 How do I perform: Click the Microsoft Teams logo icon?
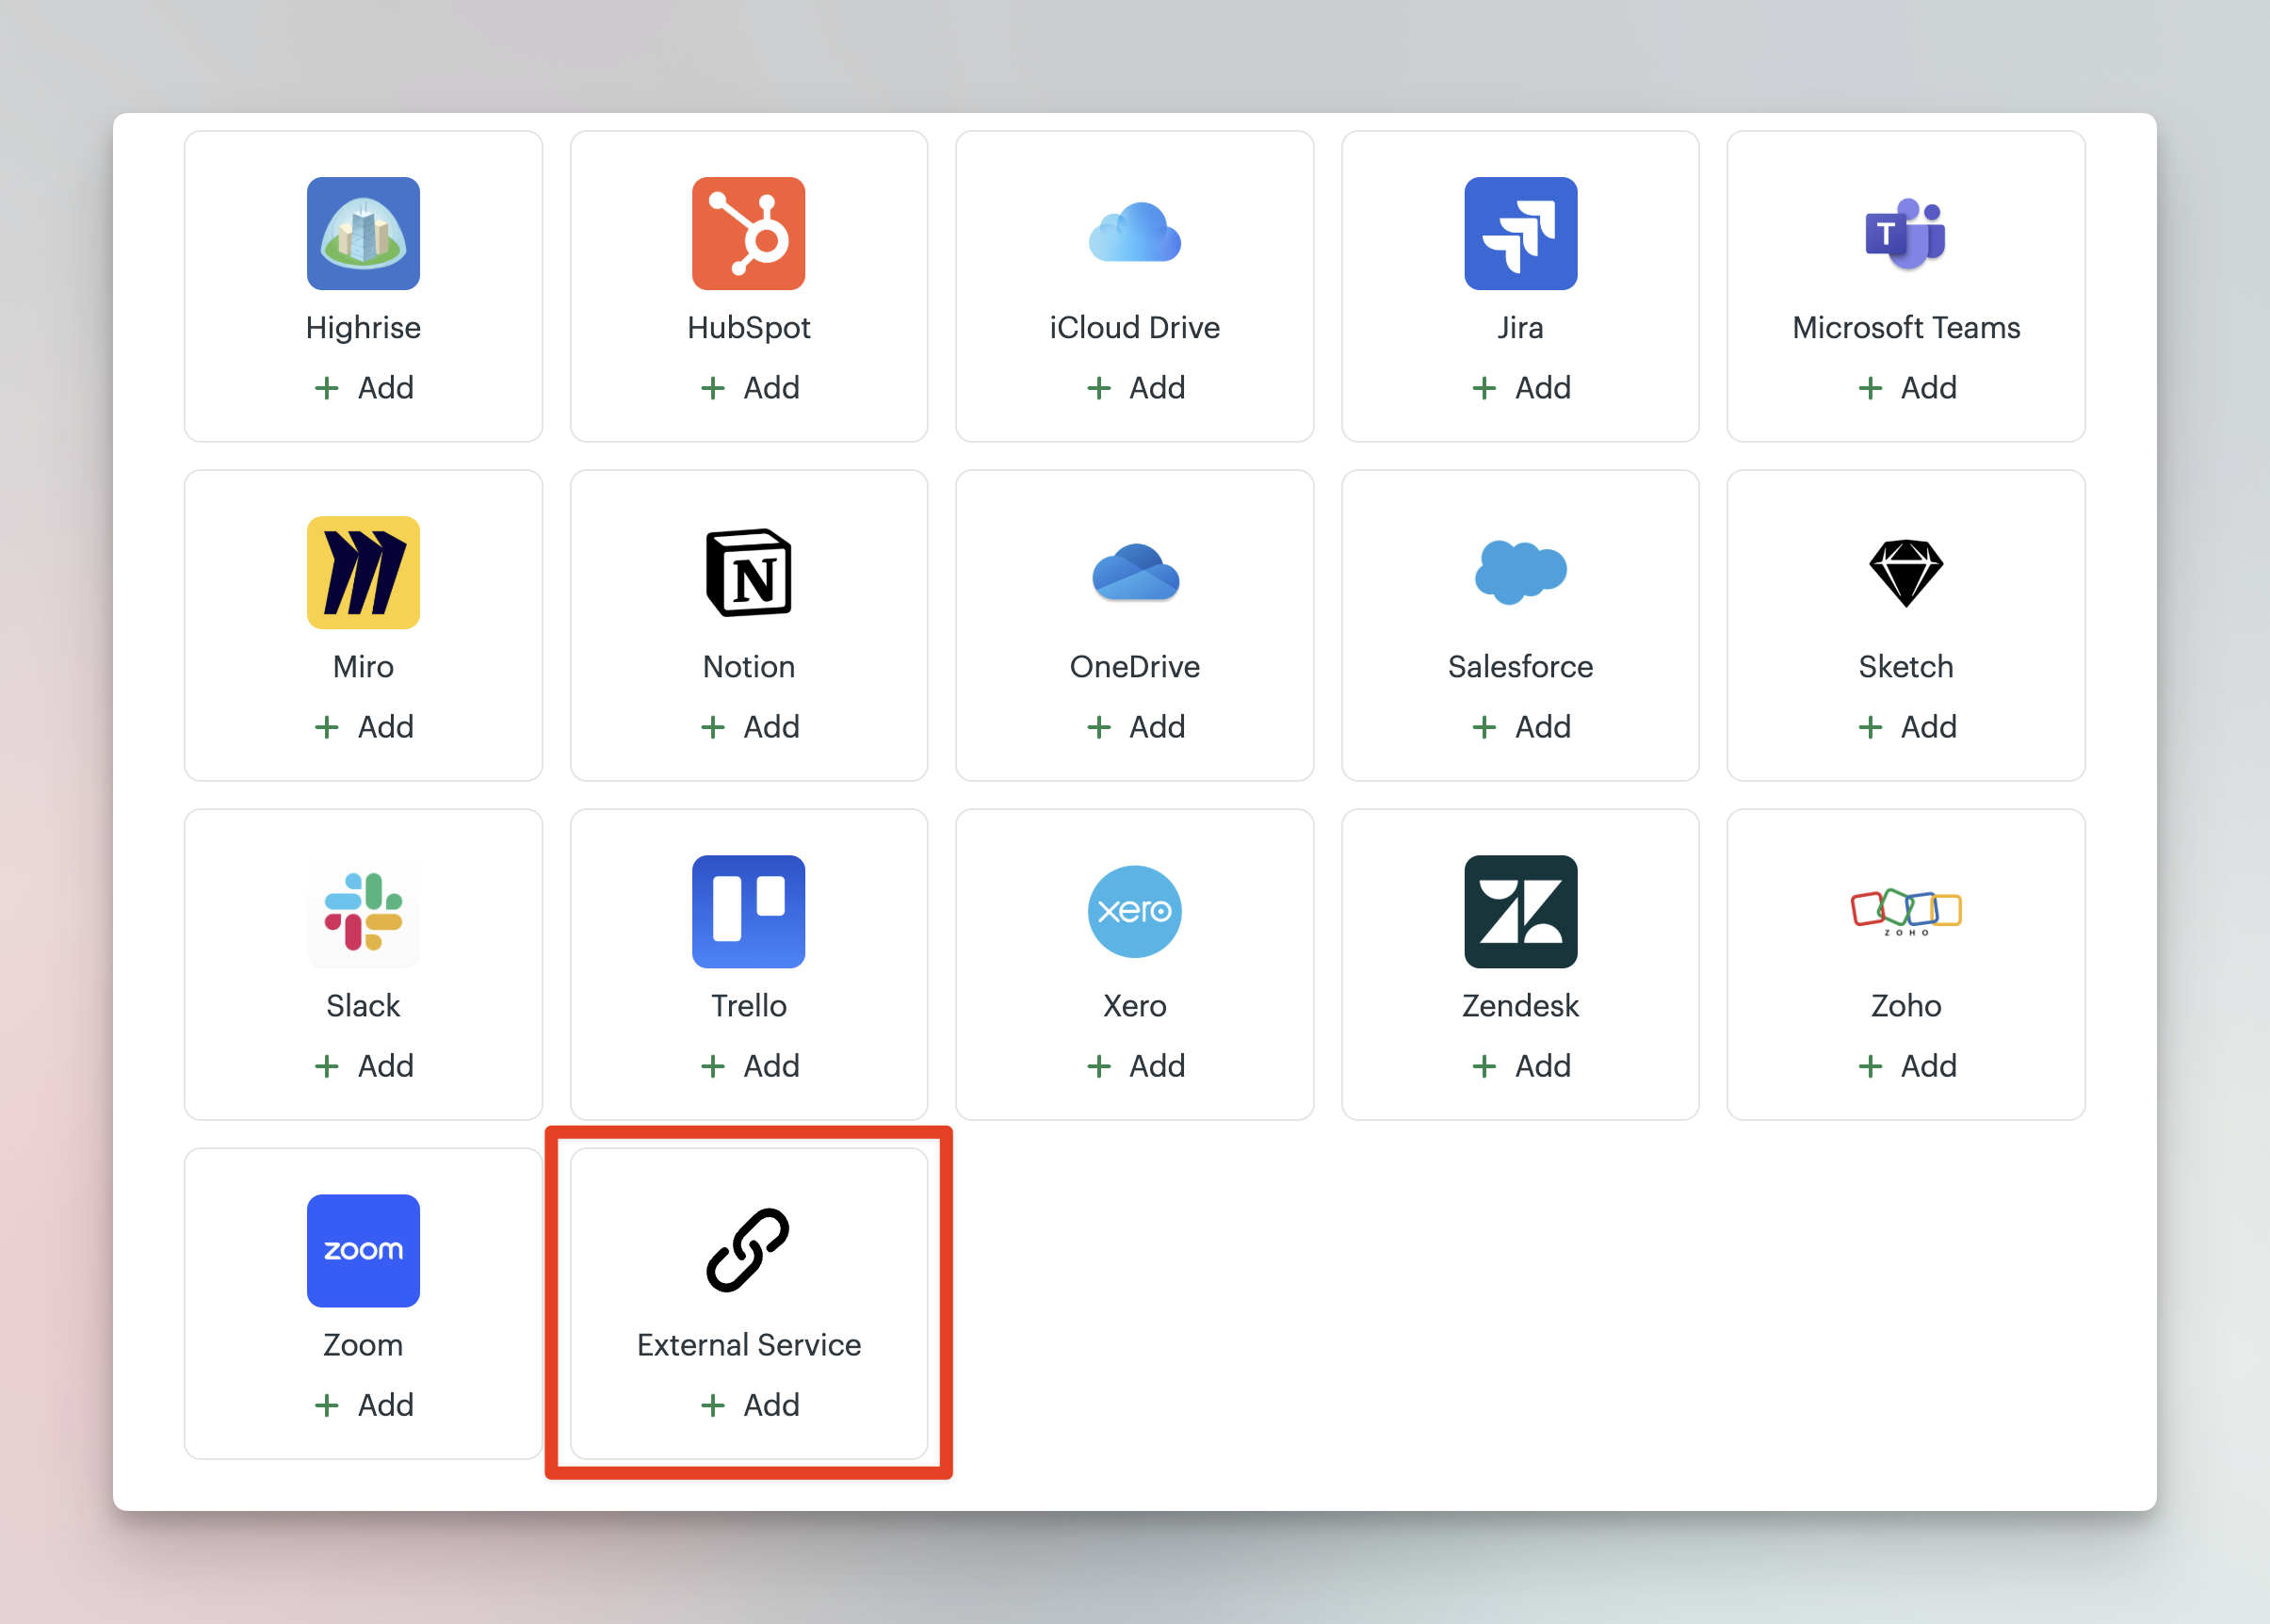(x=1905, y=234)
